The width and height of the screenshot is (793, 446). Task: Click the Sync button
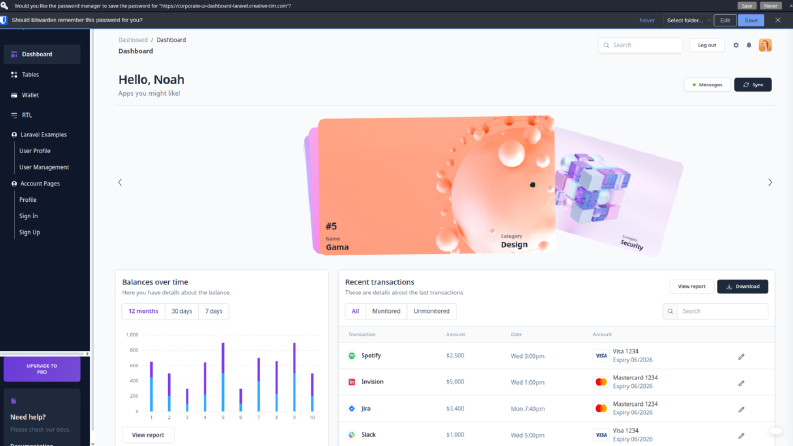753,84
